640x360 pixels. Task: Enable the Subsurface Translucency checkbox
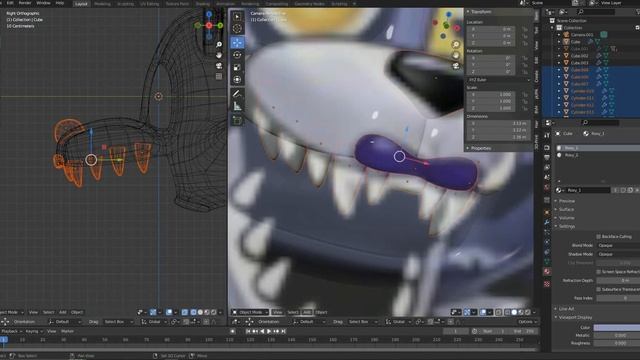click(x=598, y=289)
